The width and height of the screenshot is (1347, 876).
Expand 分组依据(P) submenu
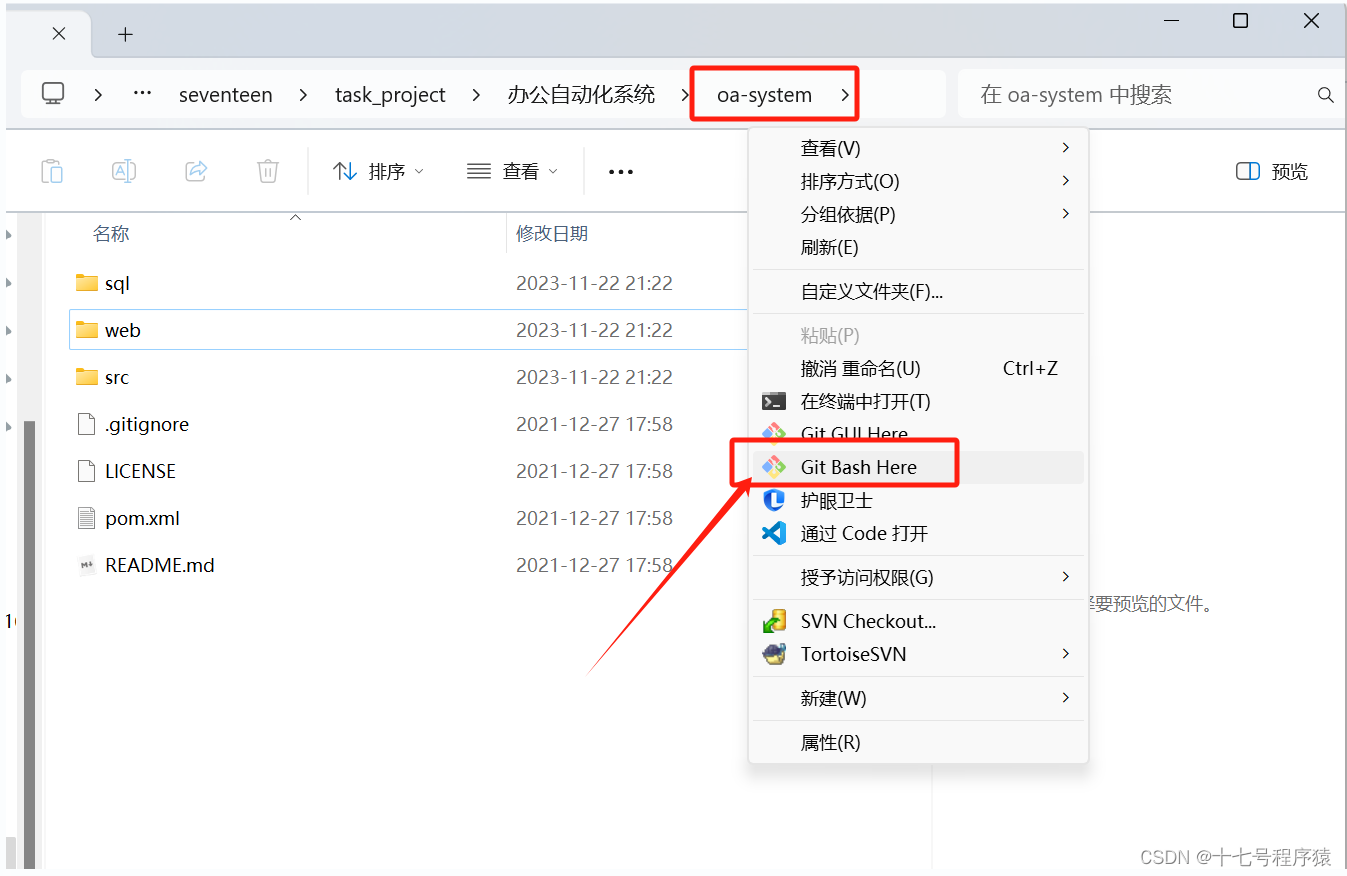(x=918, y=214)
